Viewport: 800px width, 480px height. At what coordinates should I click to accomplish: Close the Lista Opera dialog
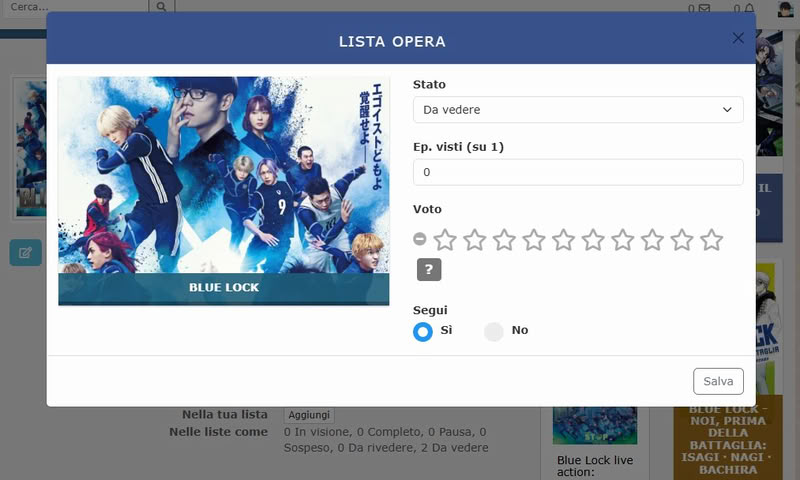738,38
